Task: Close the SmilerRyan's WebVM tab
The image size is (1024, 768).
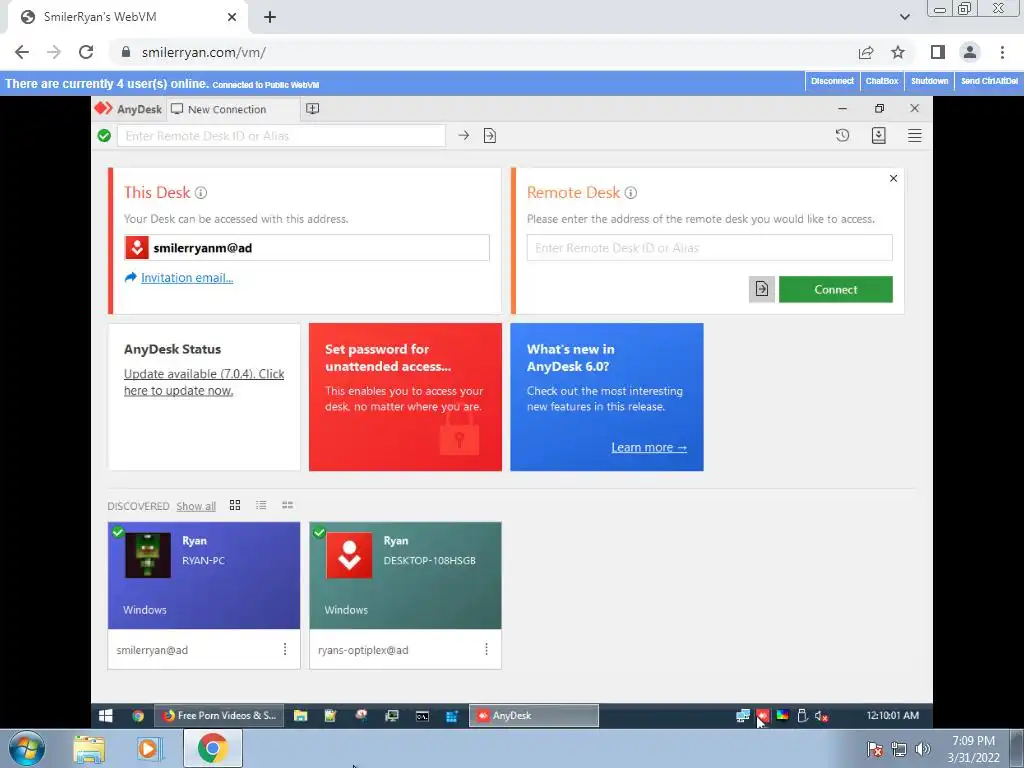Action: [x=232, y=17]
